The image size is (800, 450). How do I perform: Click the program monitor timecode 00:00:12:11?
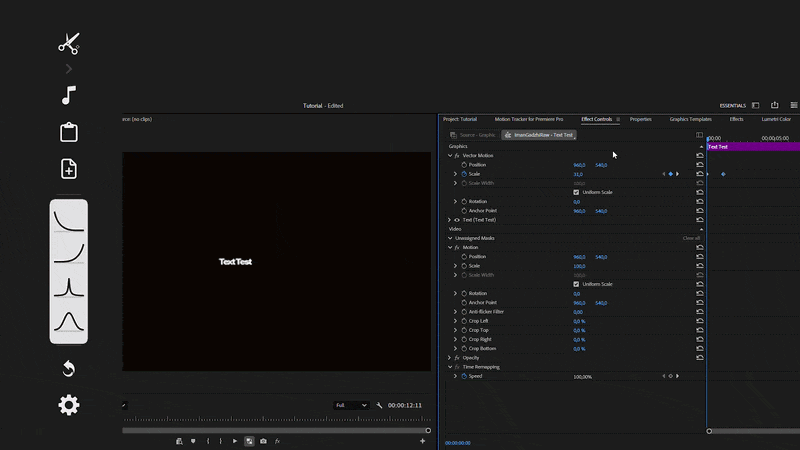pyautogui.click(x=405, y=405)
